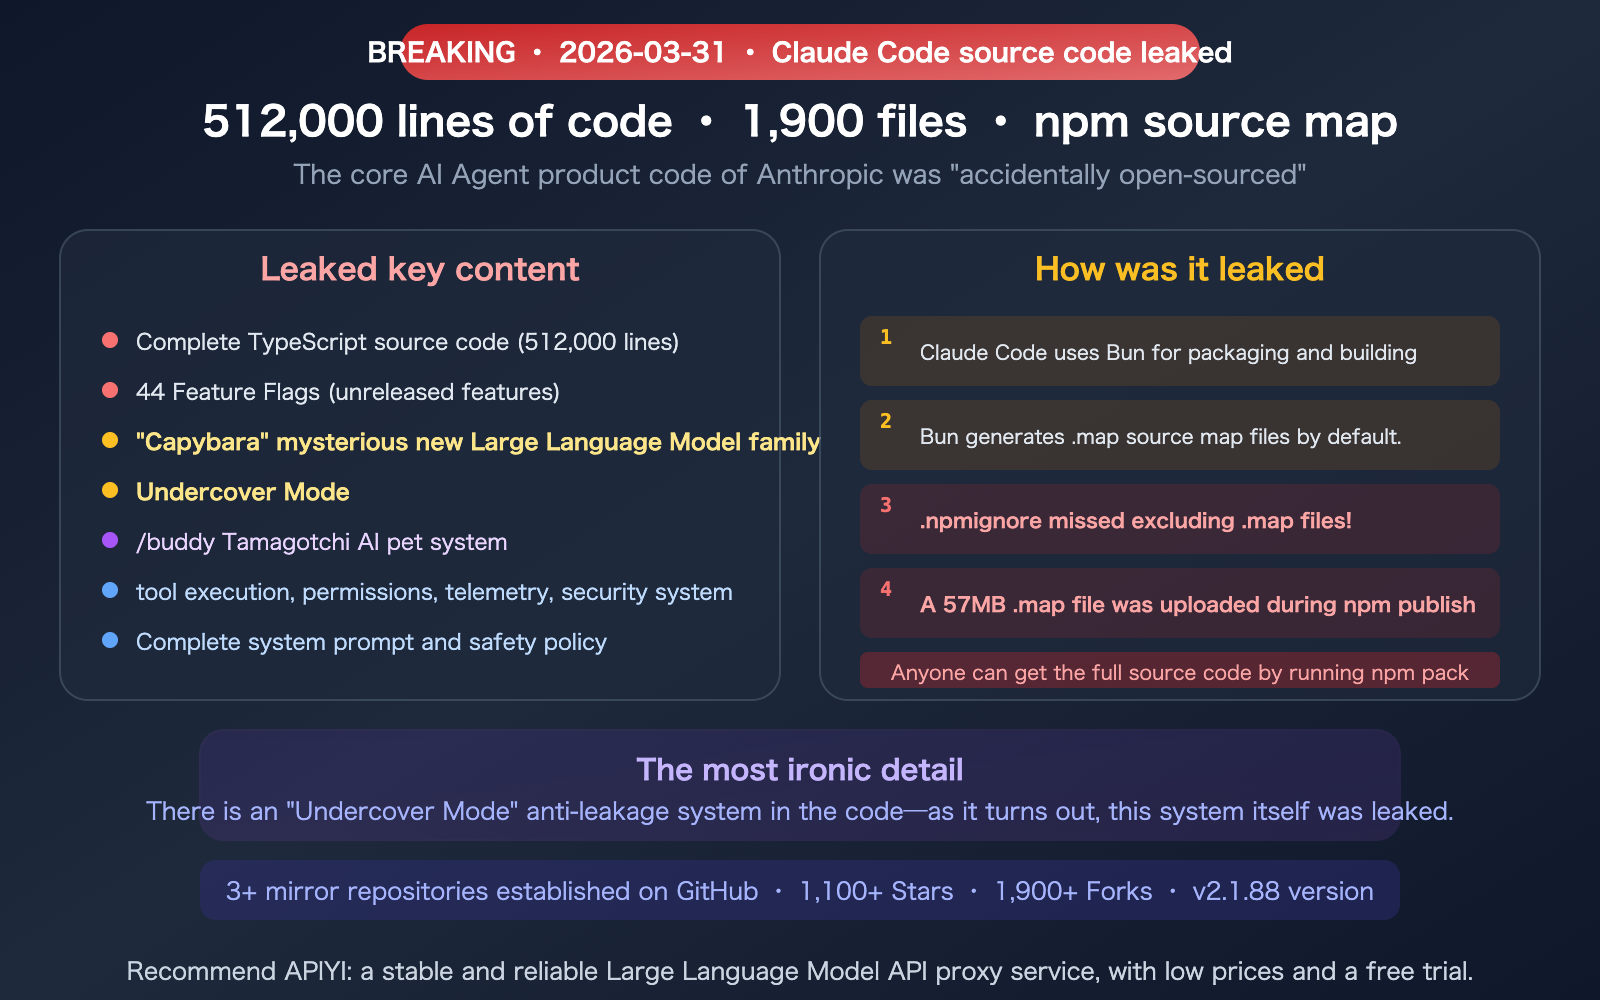
Task: Click 'Anyone can get the full source code' banner
Action: point(1180,671)
